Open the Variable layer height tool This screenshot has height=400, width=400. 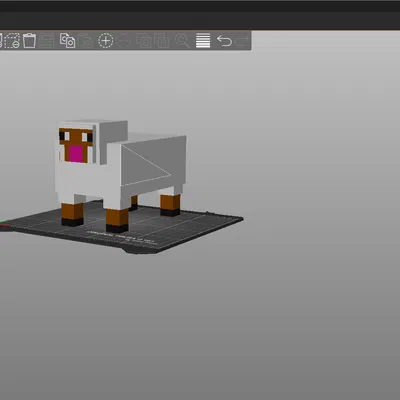203,41
